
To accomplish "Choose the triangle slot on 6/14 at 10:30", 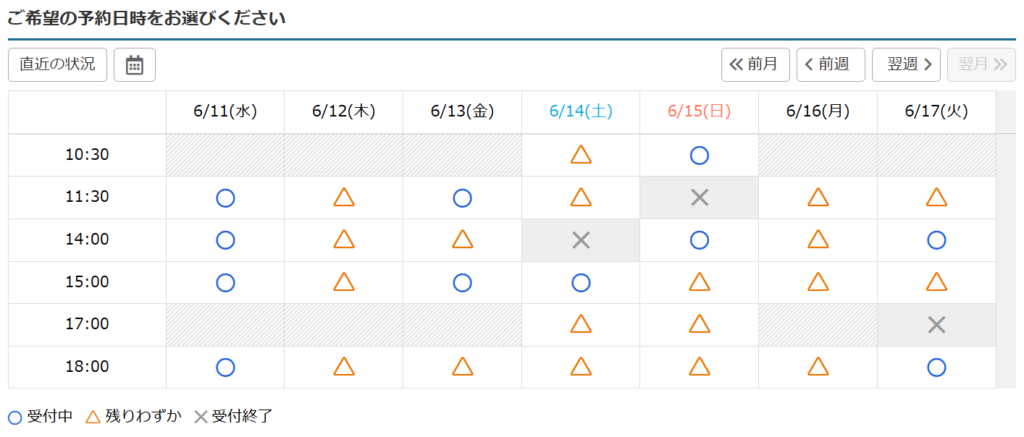I will coord(581,155).
